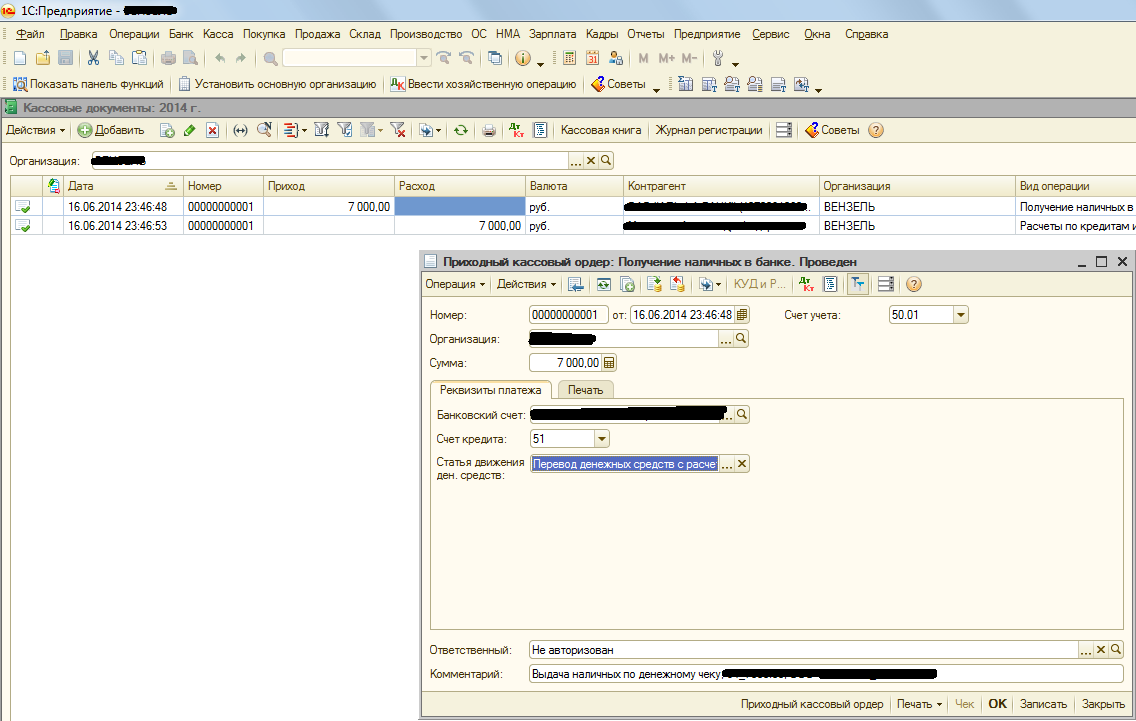The width and height of the screenshot is (1136, 721).
Task: Click into the Комментарий text field
Action: pyautogui.click(x=825, y=674)
